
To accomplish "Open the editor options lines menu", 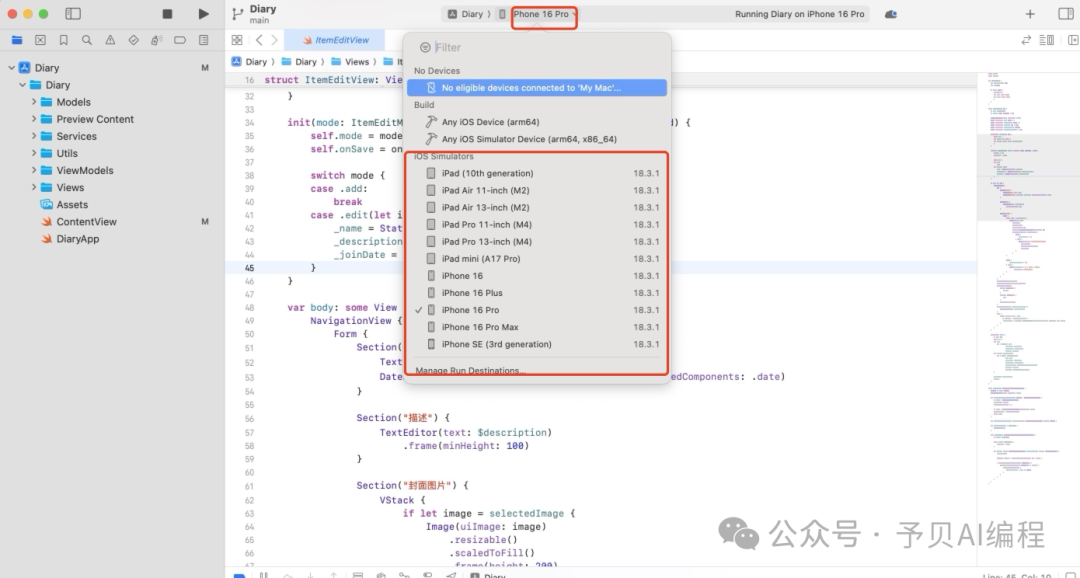I will pos(1047,40).
